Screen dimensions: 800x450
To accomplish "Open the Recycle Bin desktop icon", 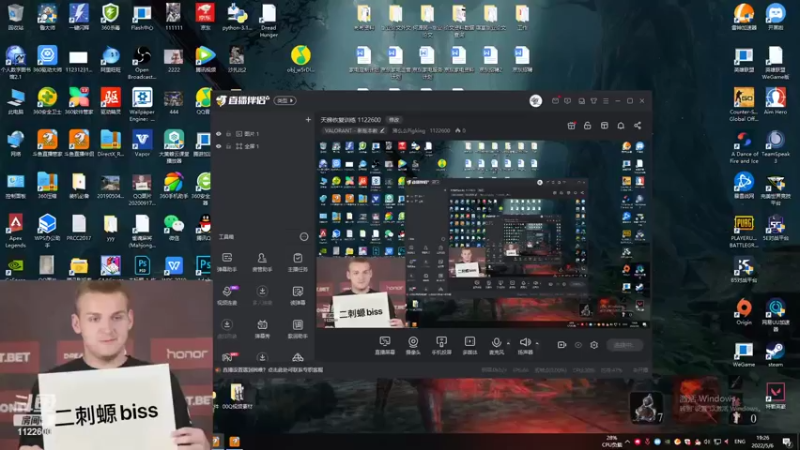I will (x=15, y=16).
